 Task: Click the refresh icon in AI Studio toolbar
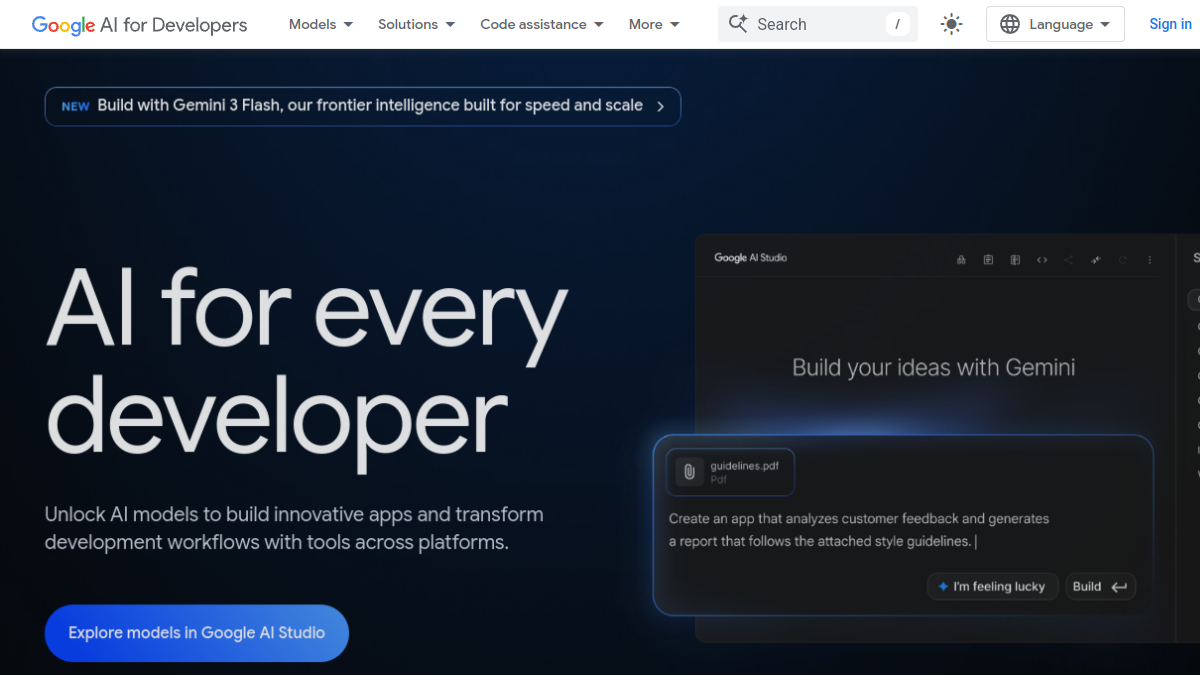(1123, 260)
